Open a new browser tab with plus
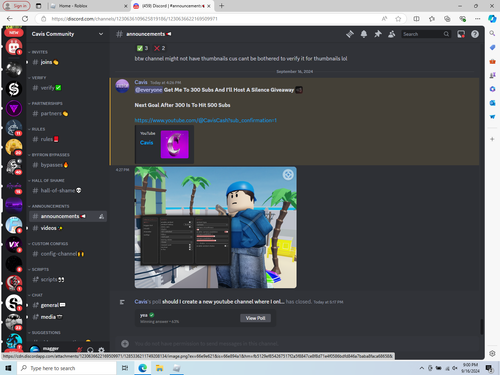 coord(222,6)
